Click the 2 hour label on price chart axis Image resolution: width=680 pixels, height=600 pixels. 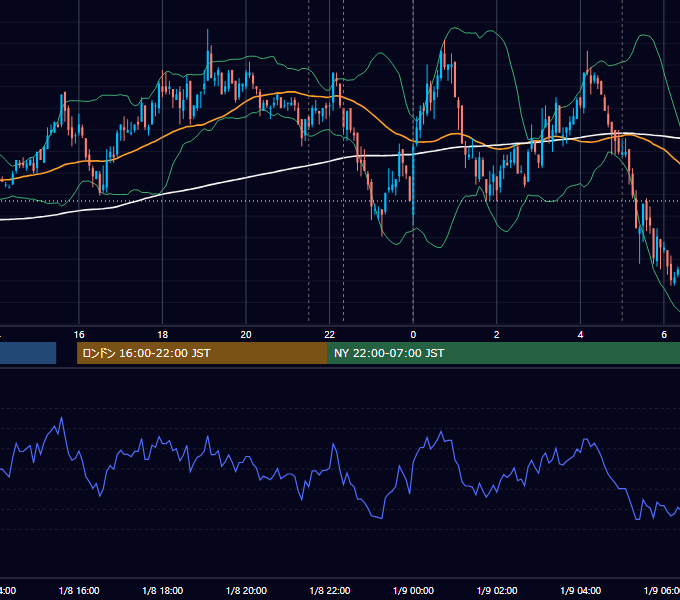[497, 334]
